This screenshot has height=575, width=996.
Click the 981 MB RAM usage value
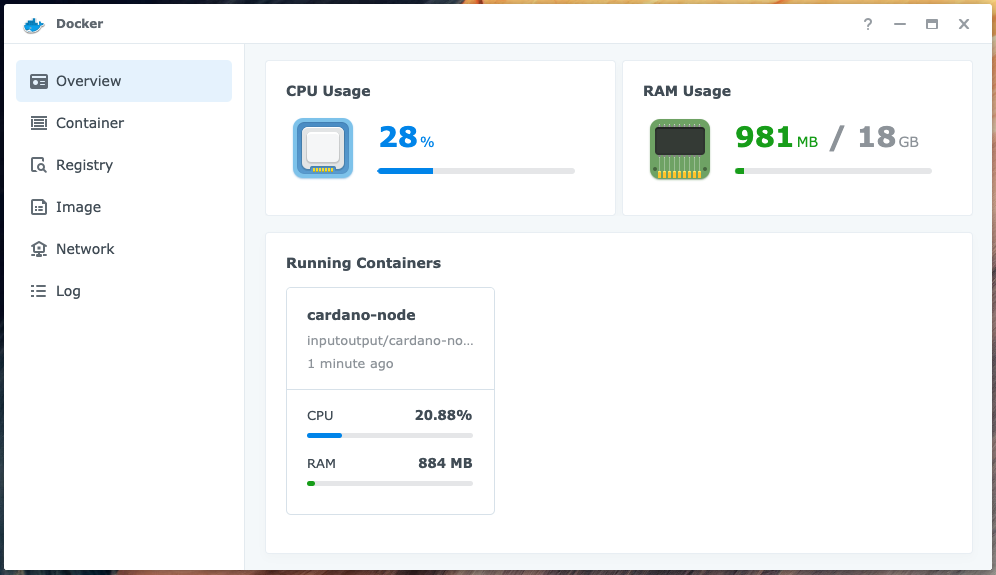click(776, 137)
